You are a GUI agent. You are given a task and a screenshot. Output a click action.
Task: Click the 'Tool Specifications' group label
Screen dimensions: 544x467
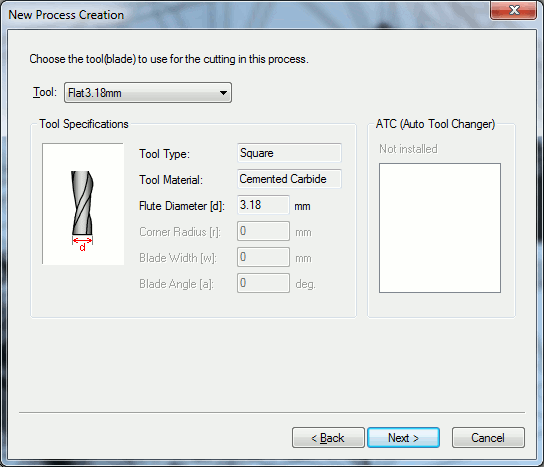point(84,124)
